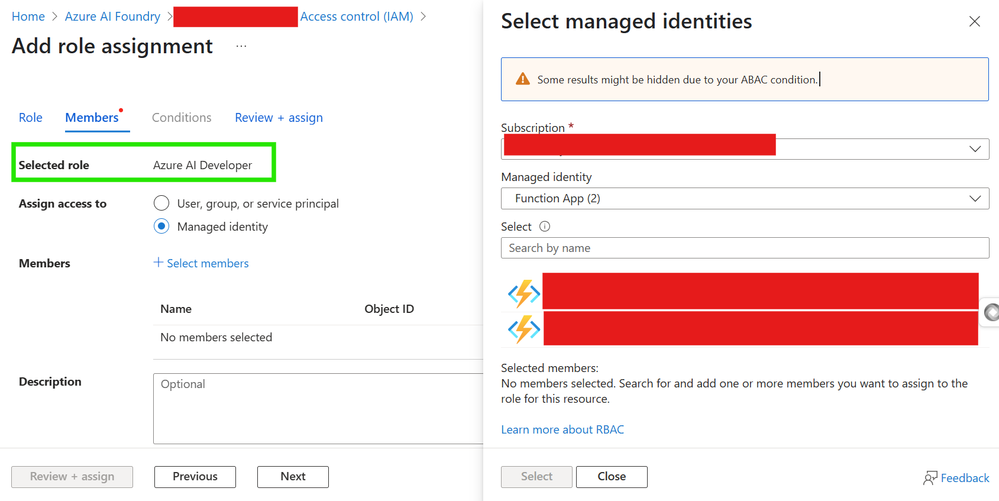This screenshot has width=999, height=501.
Task: Expand the Subscription dropdown
Action: click(745, 149)
